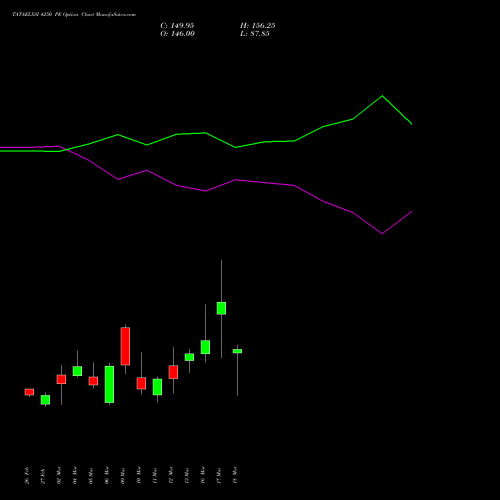Click the tall red candle above 09 Mar
The height and width of the screenshot is (500, 500).
[x=125, y=346]
